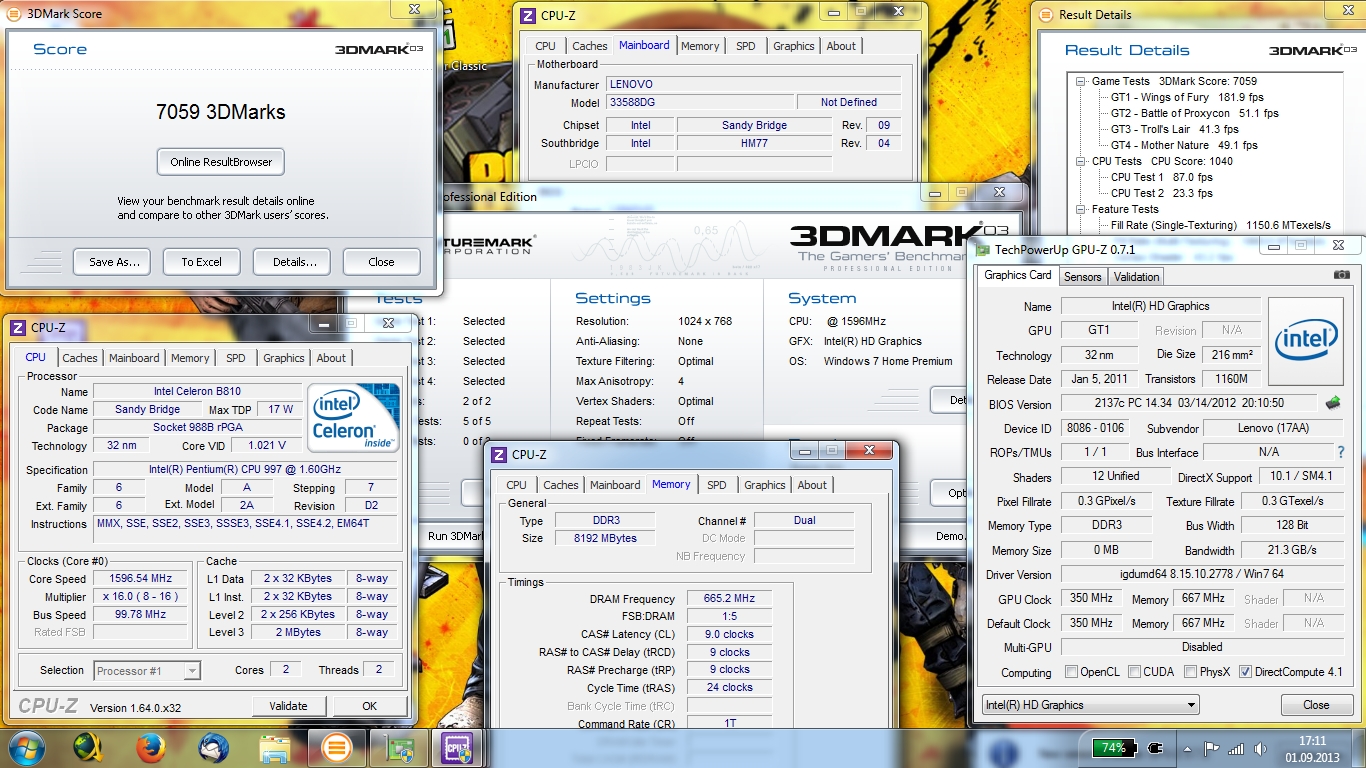Show hidden tray icons arrow
The width and height of the screenshot is (1366, 768).
point(1187,748)
